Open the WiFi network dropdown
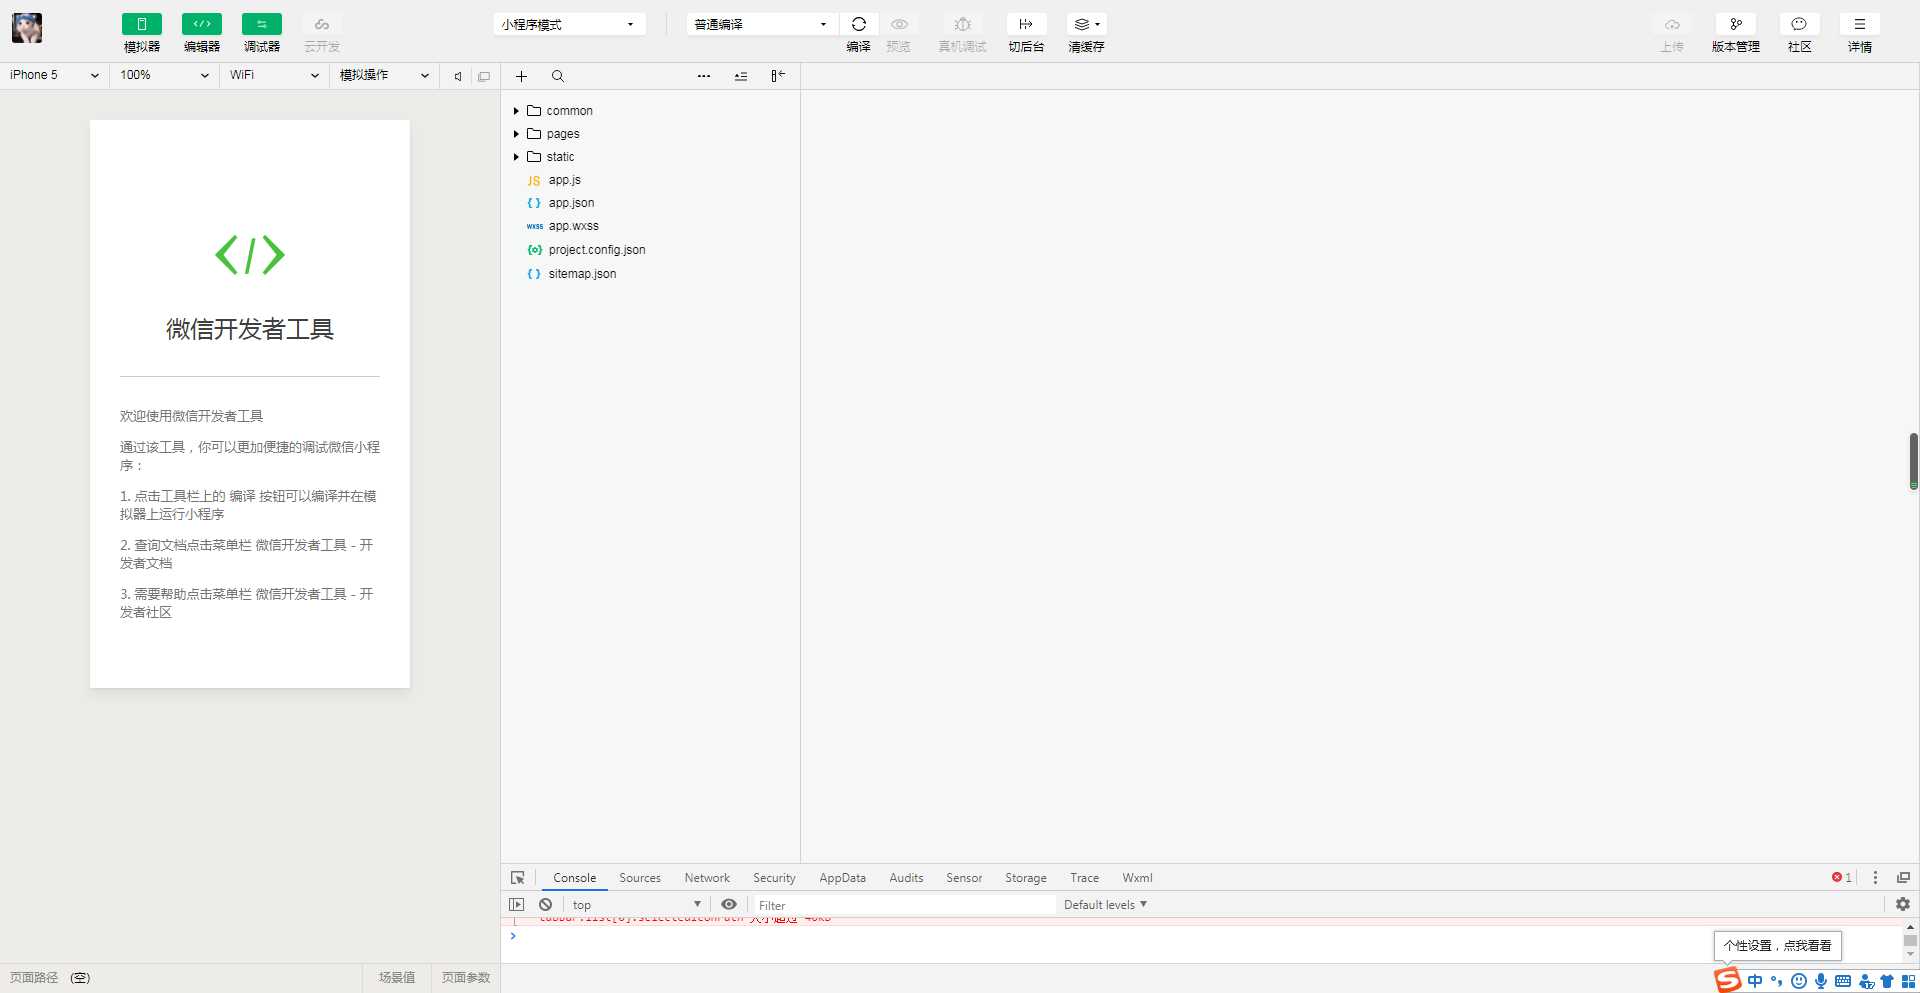Image resolution: width=1920 pixels, height=993 pixels. tap(274, 75)
